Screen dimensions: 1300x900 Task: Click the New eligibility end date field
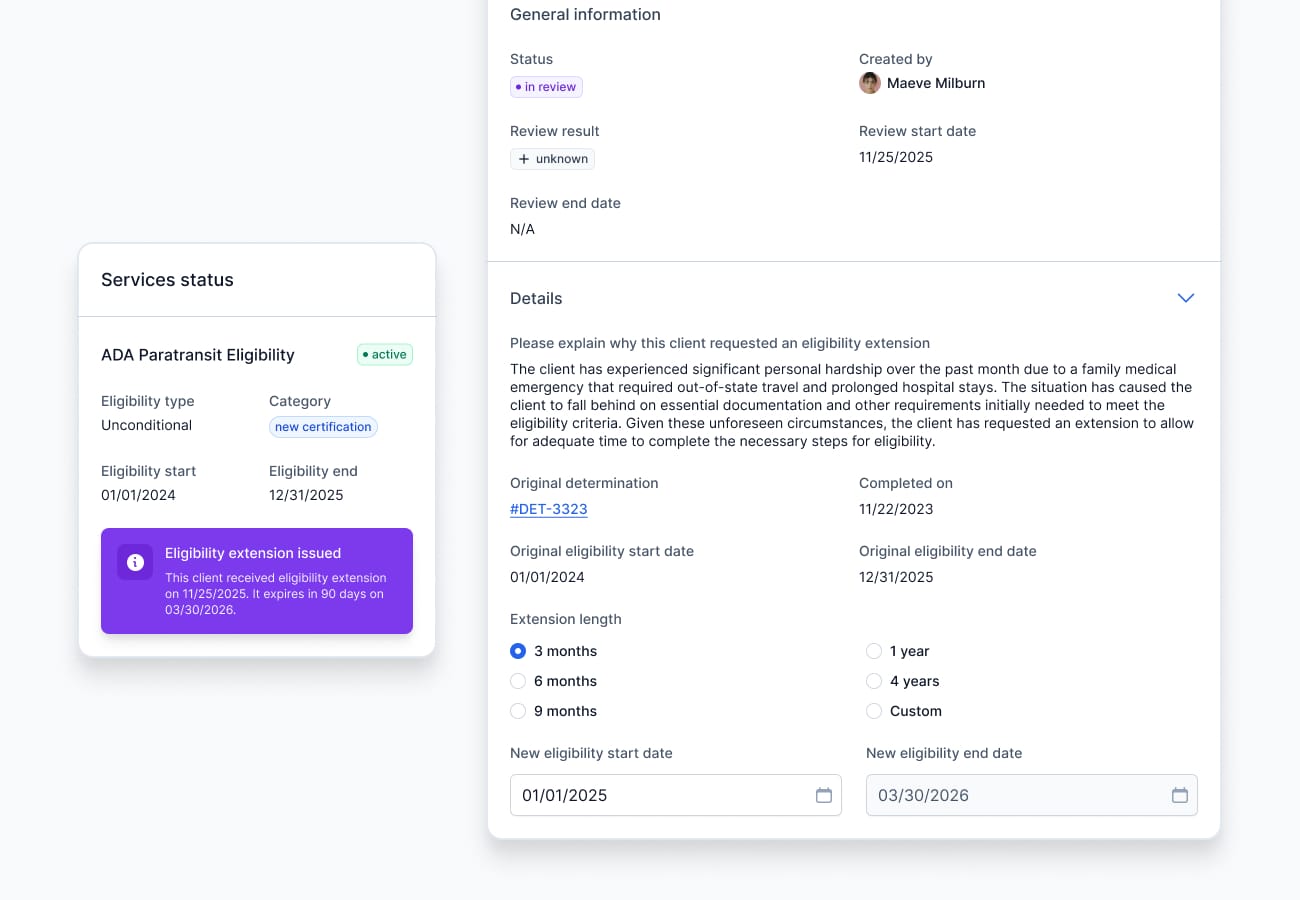tap(1032, 795)
